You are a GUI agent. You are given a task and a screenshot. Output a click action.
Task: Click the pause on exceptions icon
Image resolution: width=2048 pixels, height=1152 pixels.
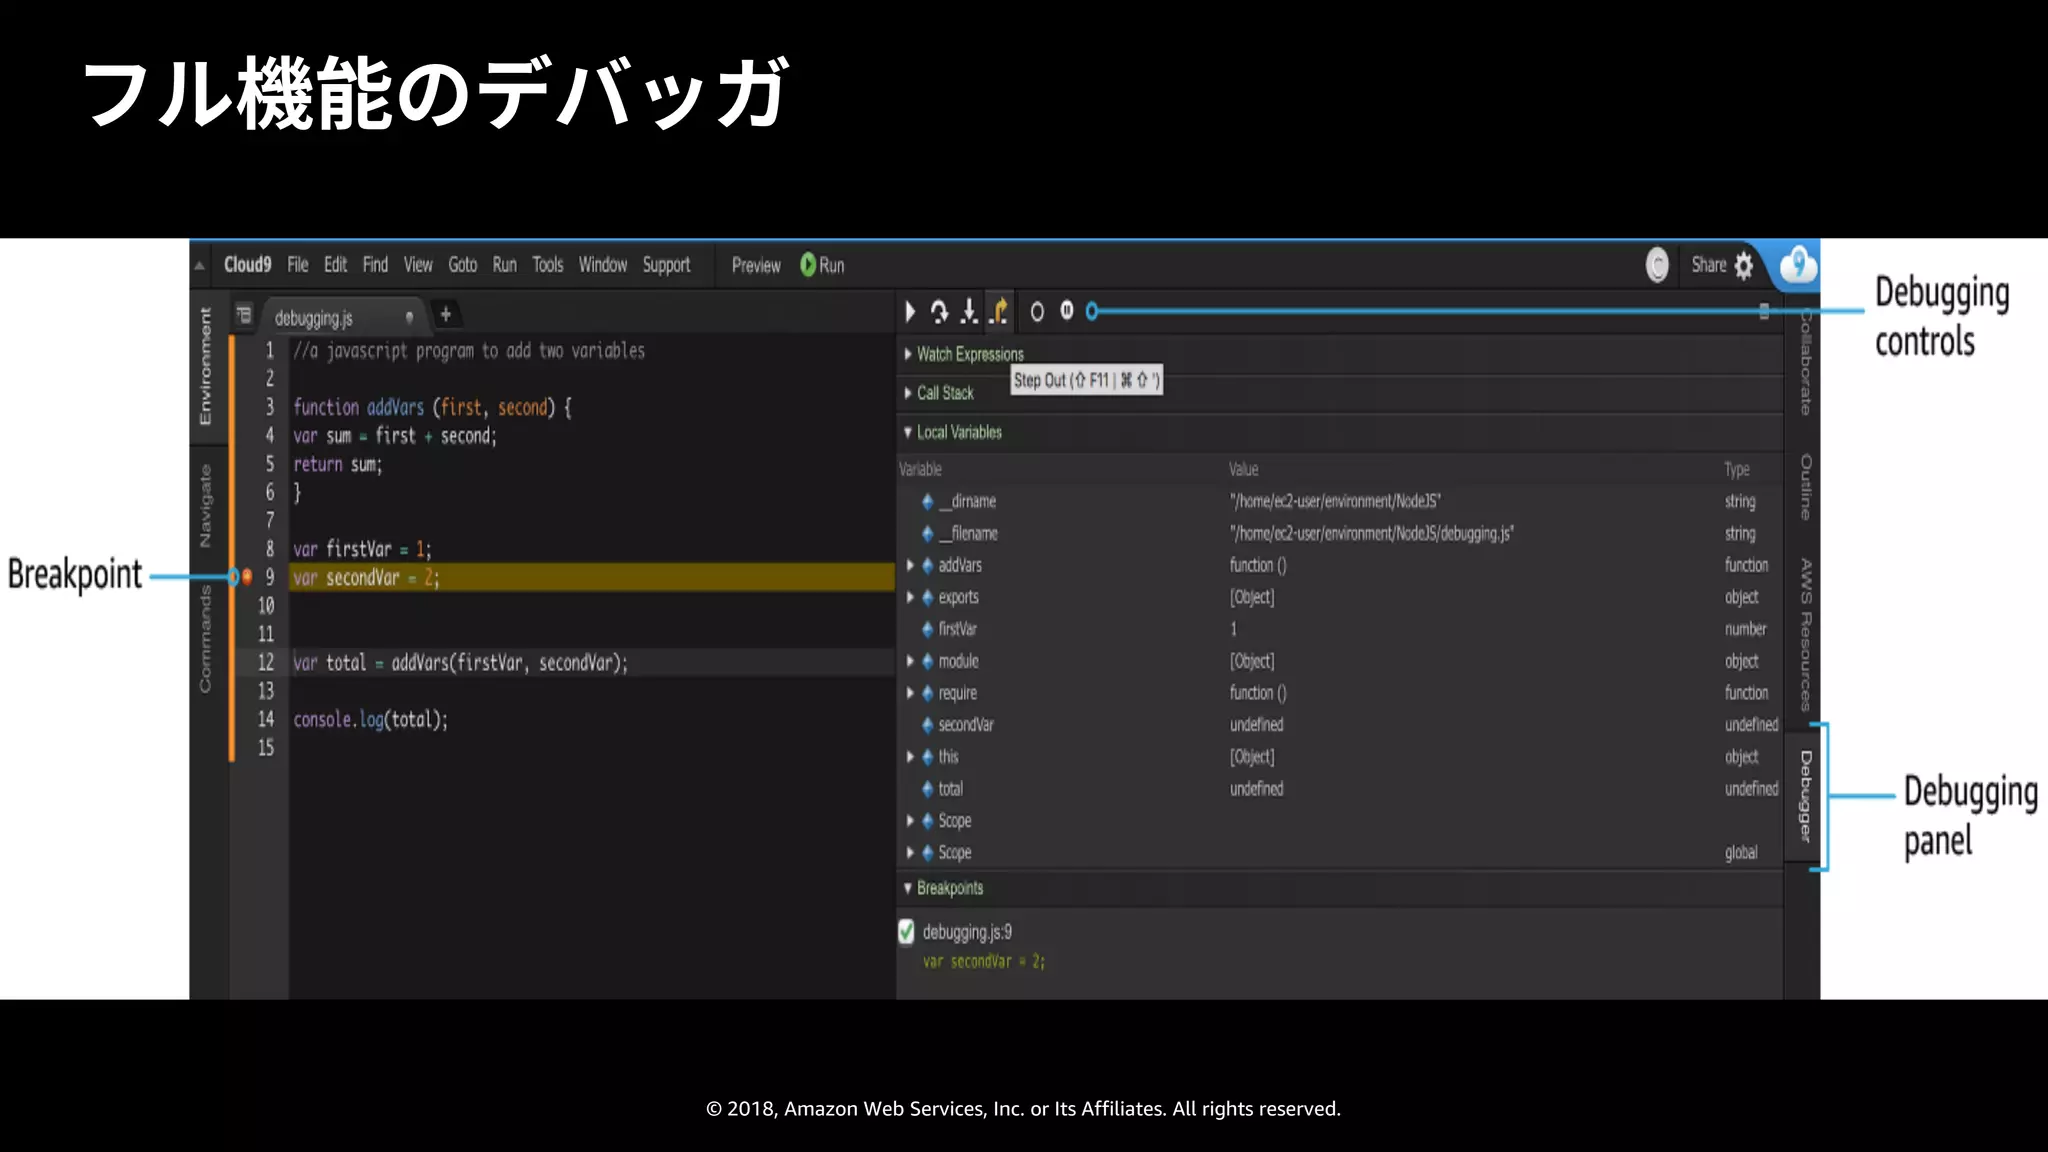[x=1067, y=311]
